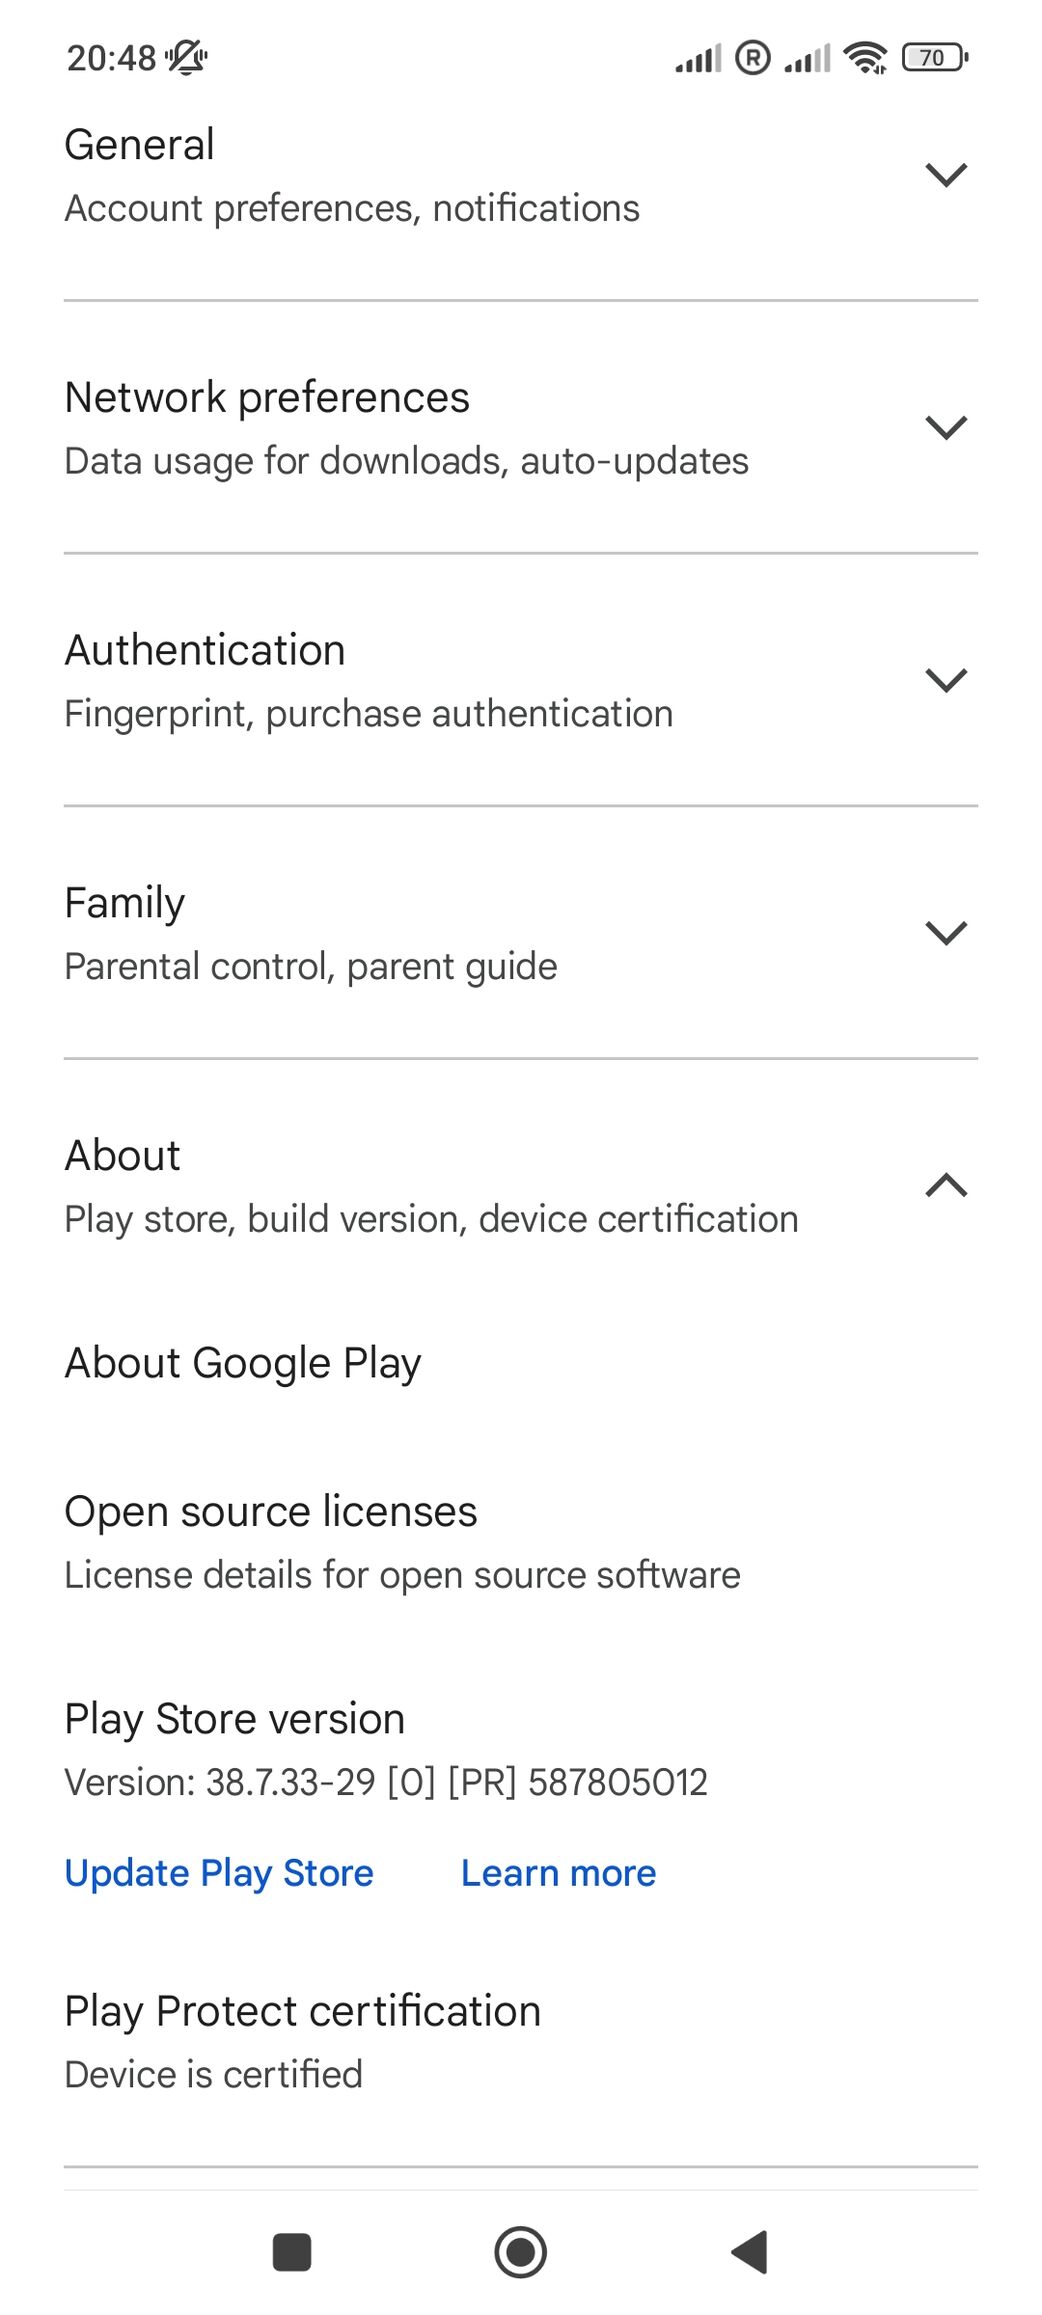Tap the first signal strength icon

(x=698, y=59)
